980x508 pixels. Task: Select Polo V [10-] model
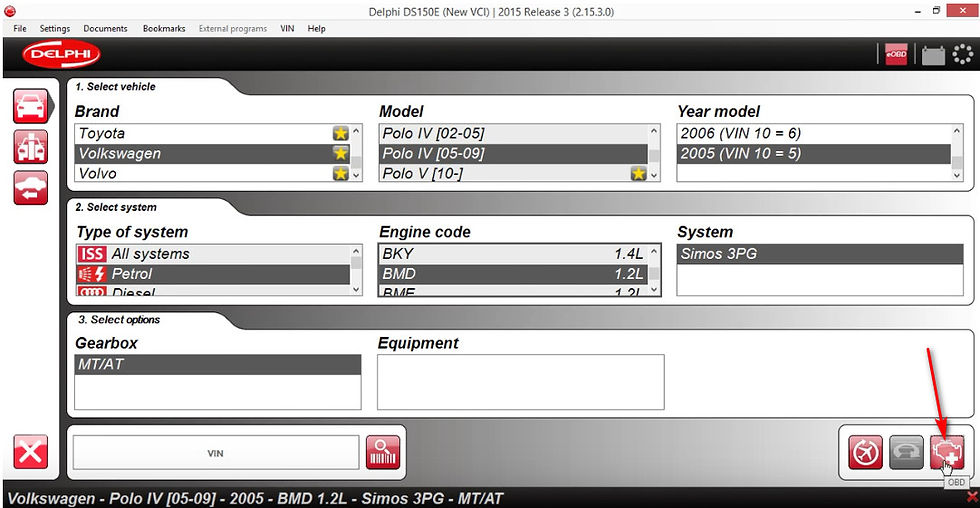coord(513,173)
